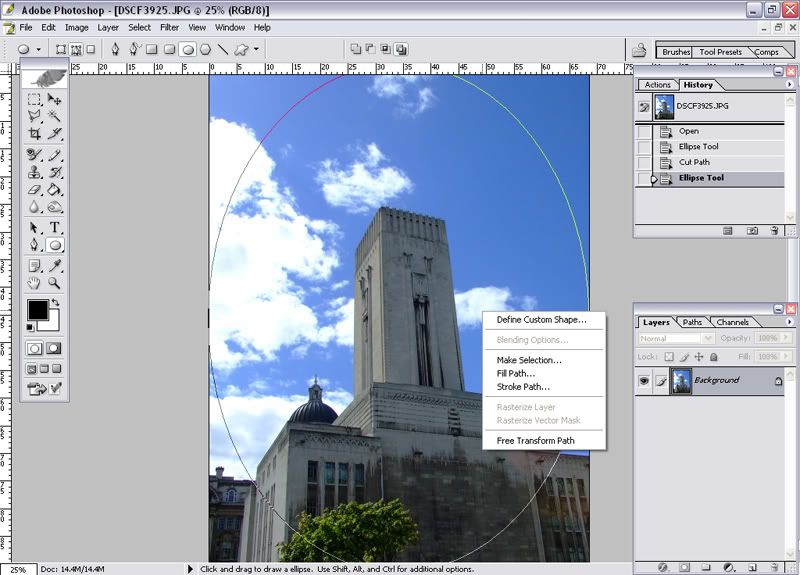800x575 pixels.
Task: Open the Opacity slider arrow
Action: click(786, 338)
